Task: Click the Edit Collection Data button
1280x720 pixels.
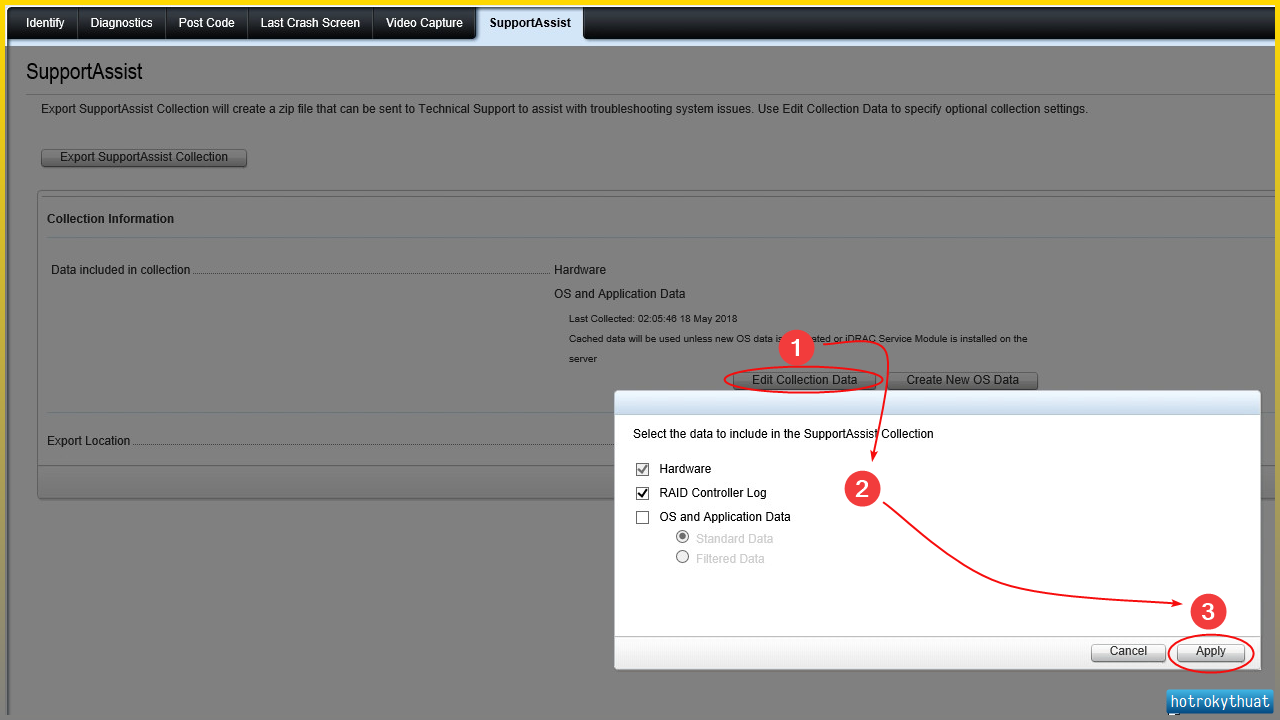Action: pos(804,381)
